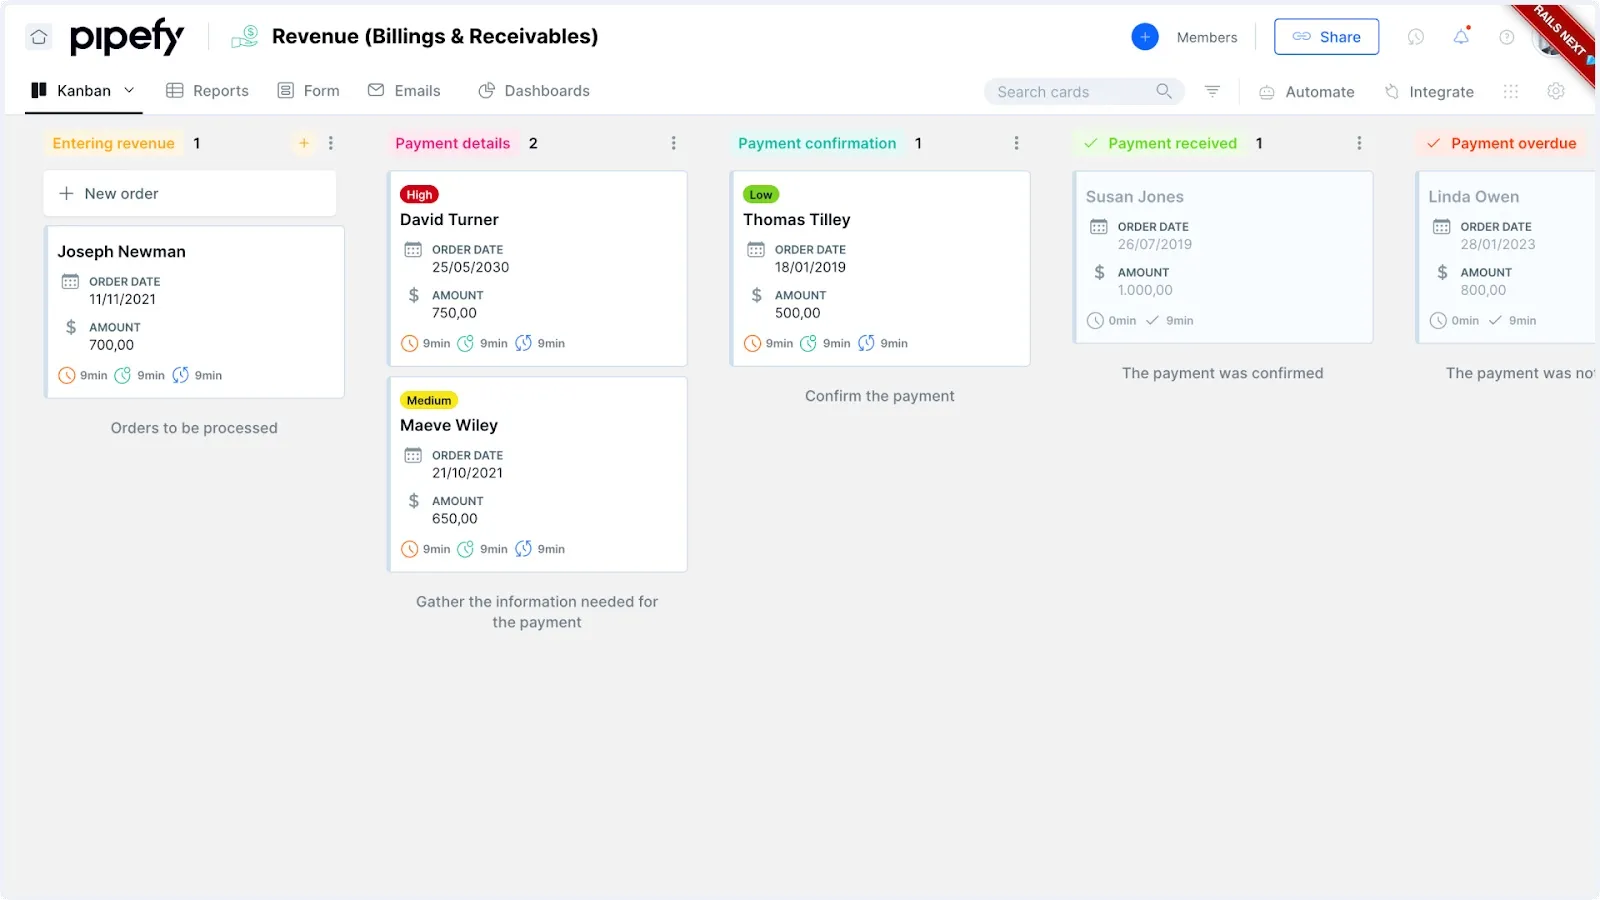1600x900 pixels.
Task: Add a card with the plus on Entering revenue
Action: click(303, 143)
